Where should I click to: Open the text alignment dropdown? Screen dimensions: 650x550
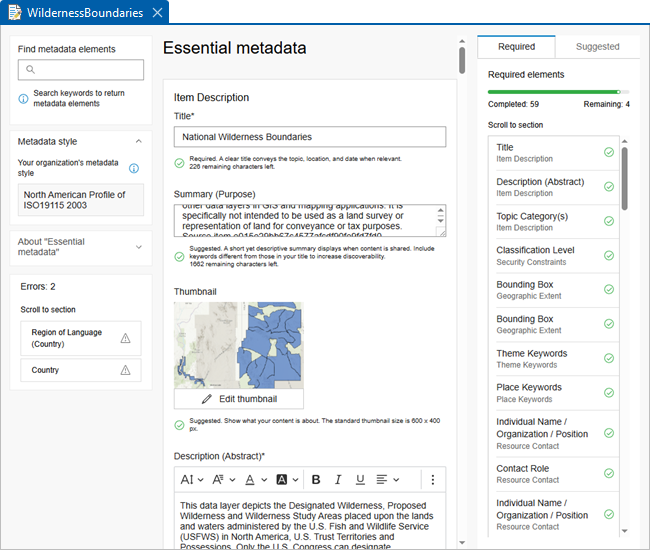coord(388,480)
